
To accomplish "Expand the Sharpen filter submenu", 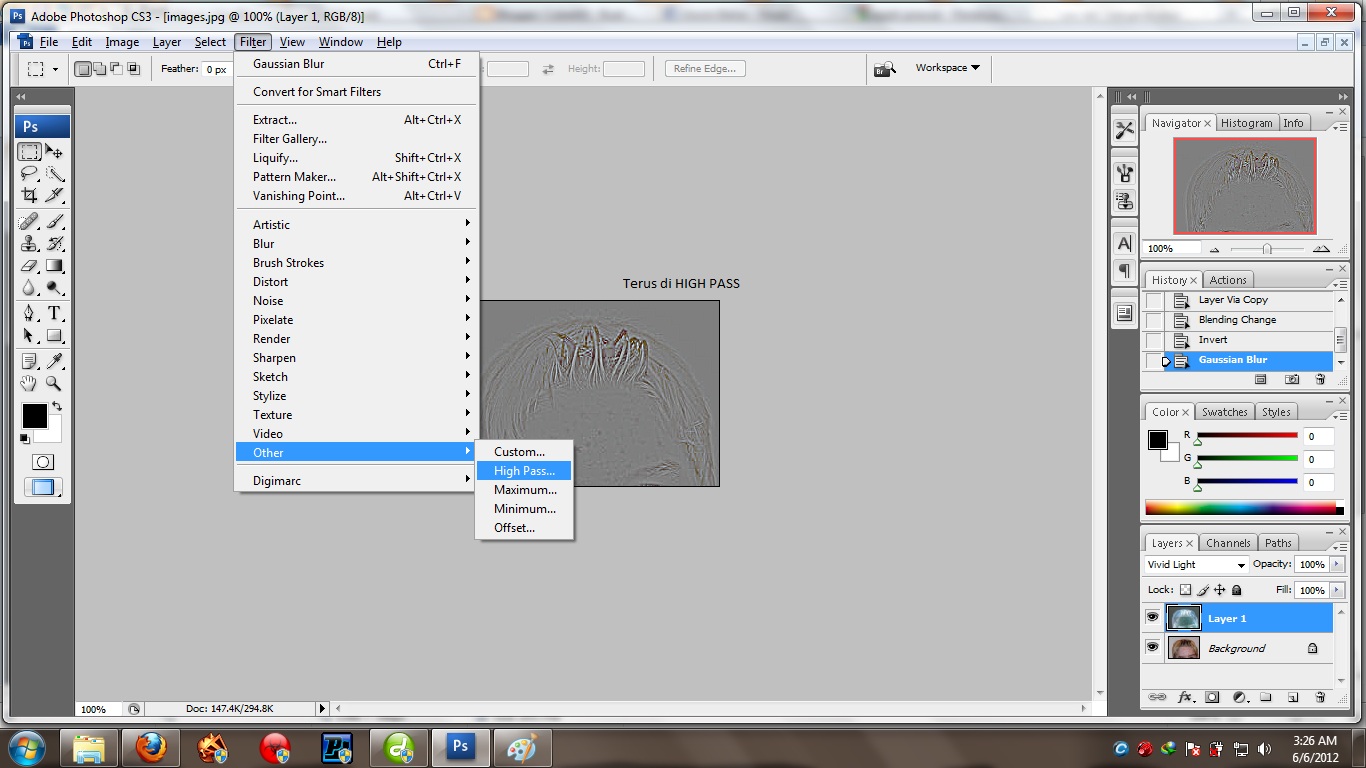I will click(x=357, y=358).
